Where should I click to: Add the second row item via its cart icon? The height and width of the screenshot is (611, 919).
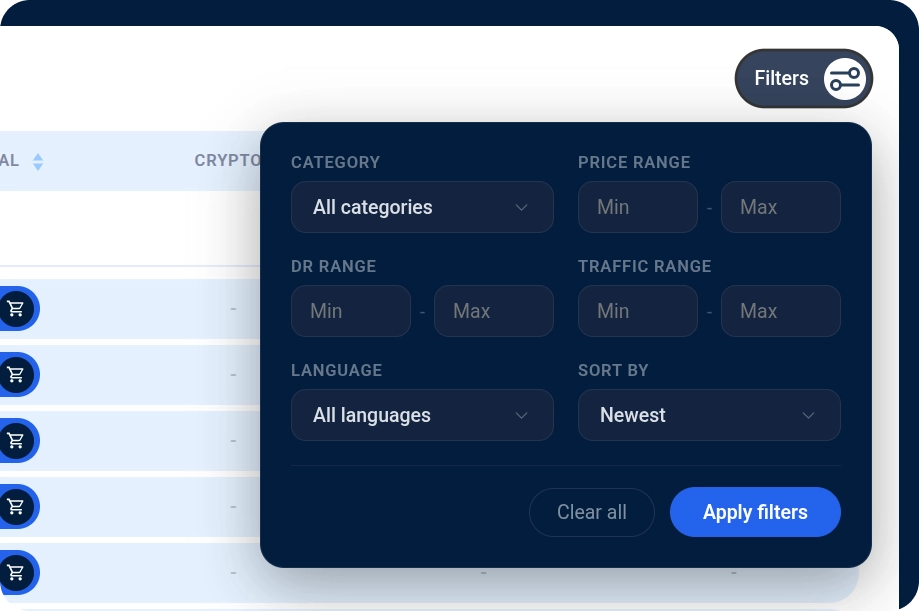coord(16,374)
